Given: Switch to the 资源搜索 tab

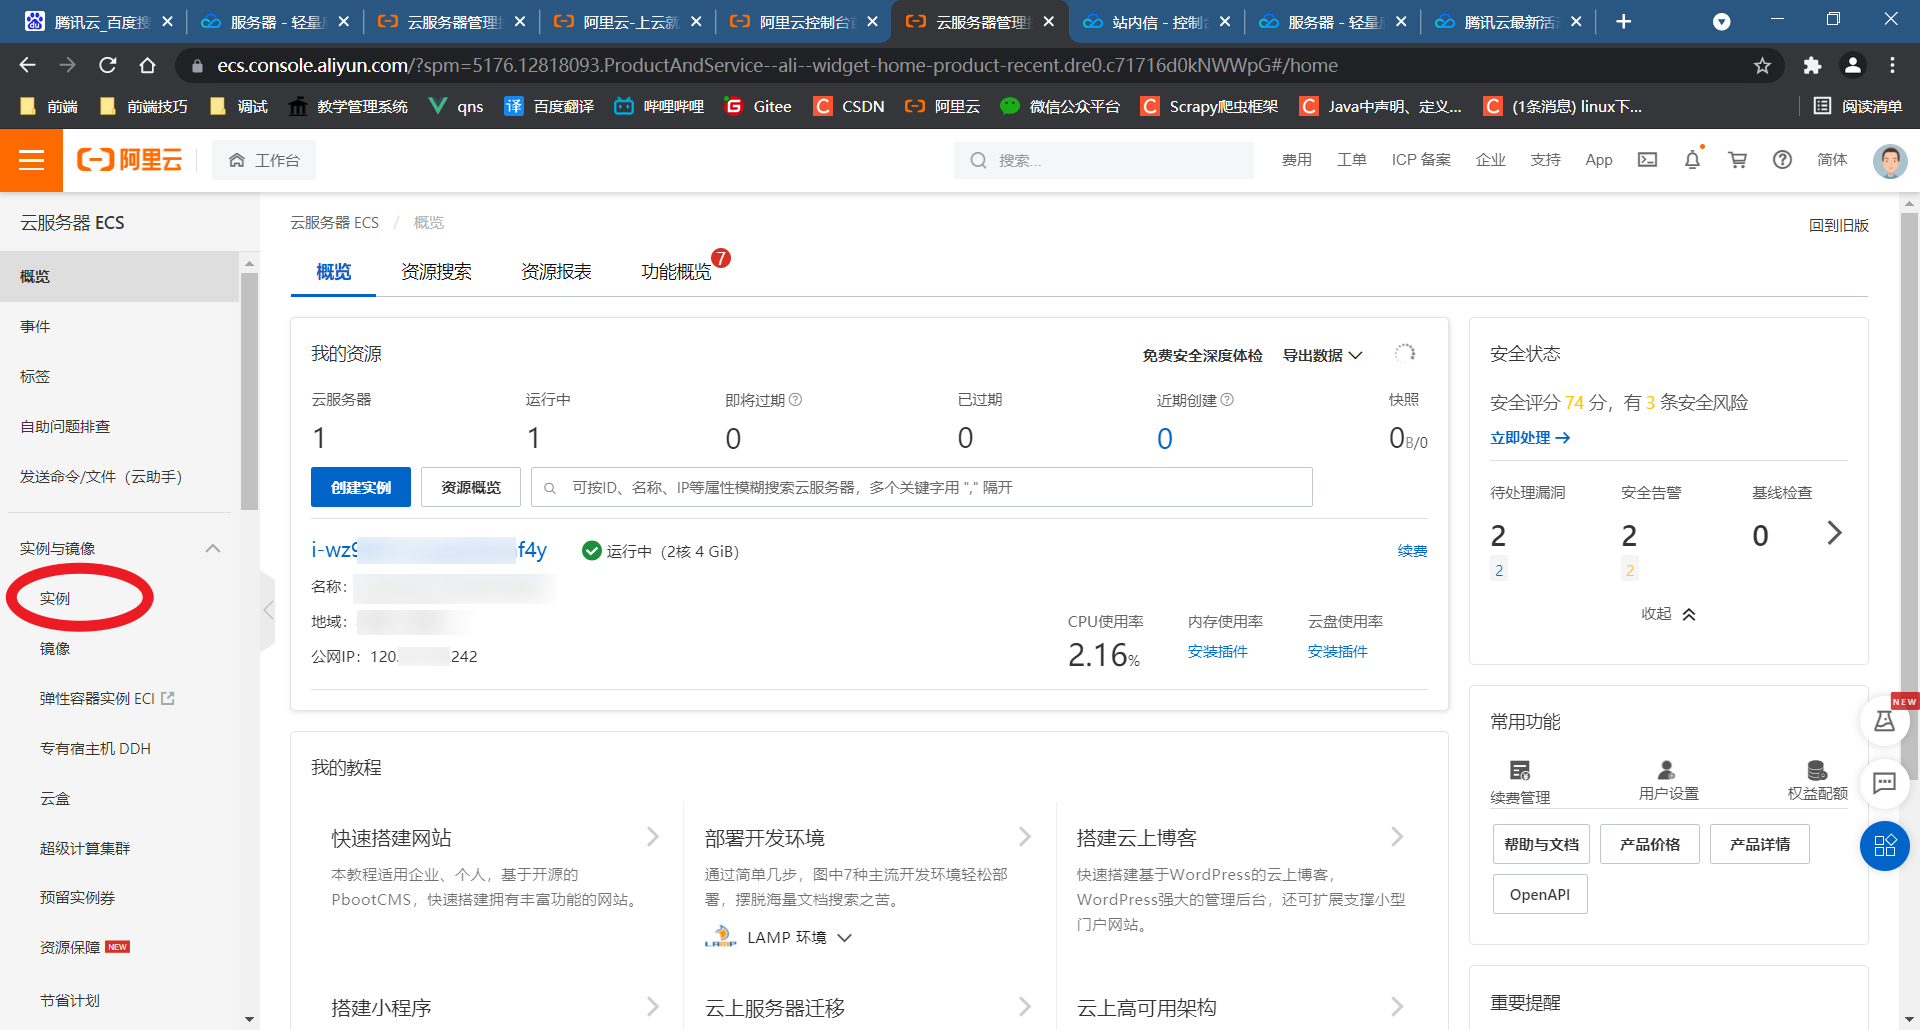Looking at the screenshot, I should (436, 272).
